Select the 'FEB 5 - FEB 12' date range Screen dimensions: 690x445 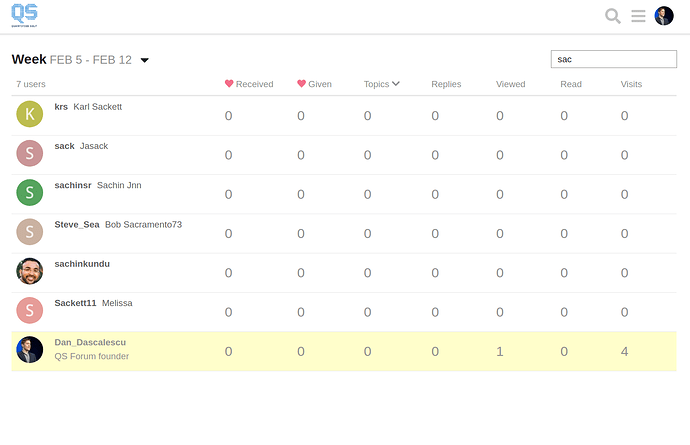click(91, 60)
